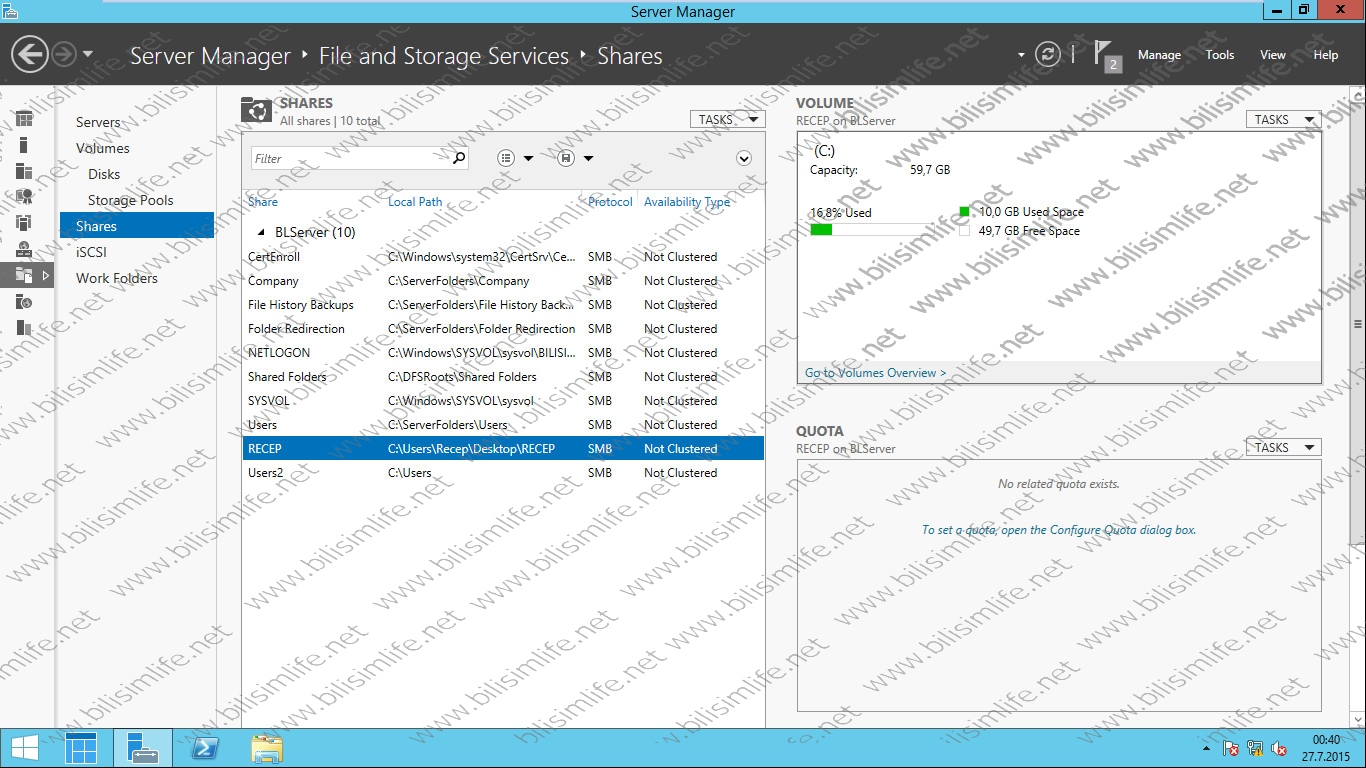Open All Servers icon in left rail

click(24, 171)
